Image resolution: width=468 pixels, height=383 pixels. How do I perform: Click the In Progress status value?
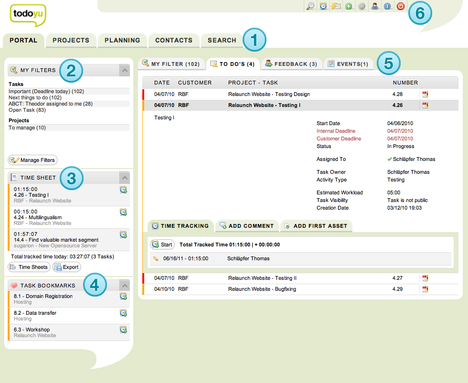point(401,146)
